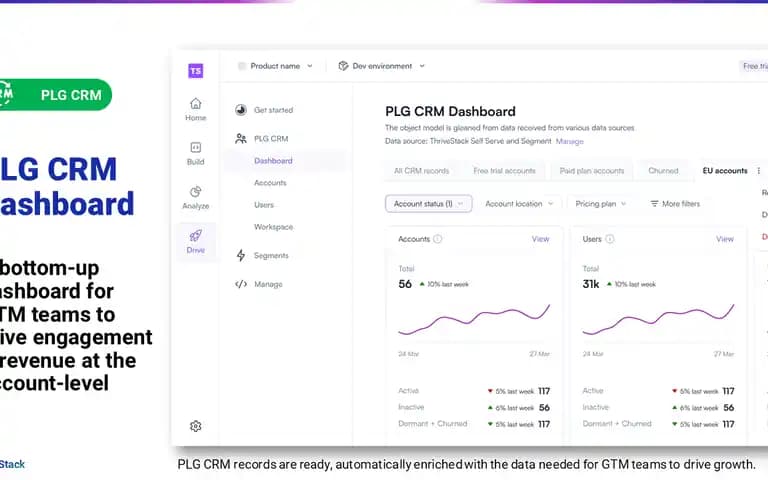The image size is (768, 480).
Task: Open the Manage menu item
Action: click(268, 284)
